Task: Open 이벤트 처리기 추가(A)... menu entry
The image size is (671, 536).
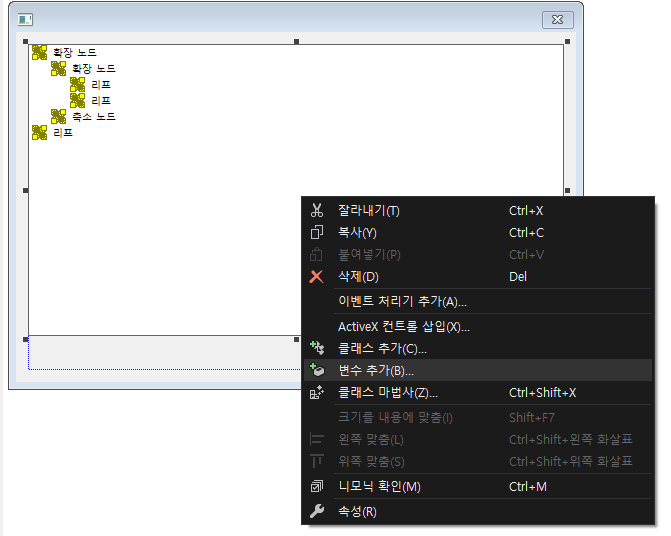Action: coord(478,301)
